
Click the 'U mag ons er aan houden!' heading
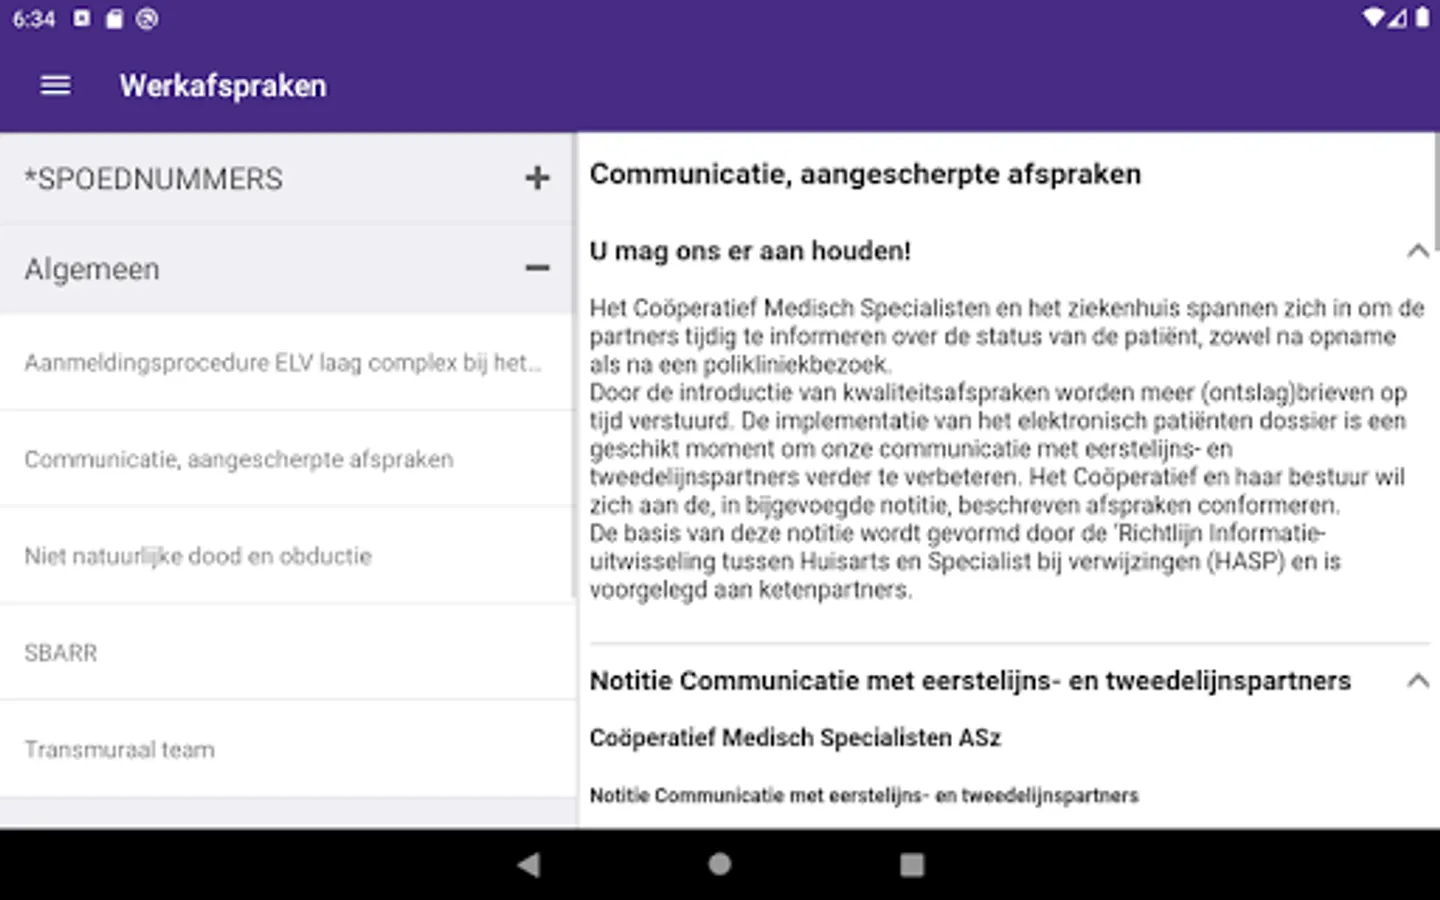click(750, 251)
